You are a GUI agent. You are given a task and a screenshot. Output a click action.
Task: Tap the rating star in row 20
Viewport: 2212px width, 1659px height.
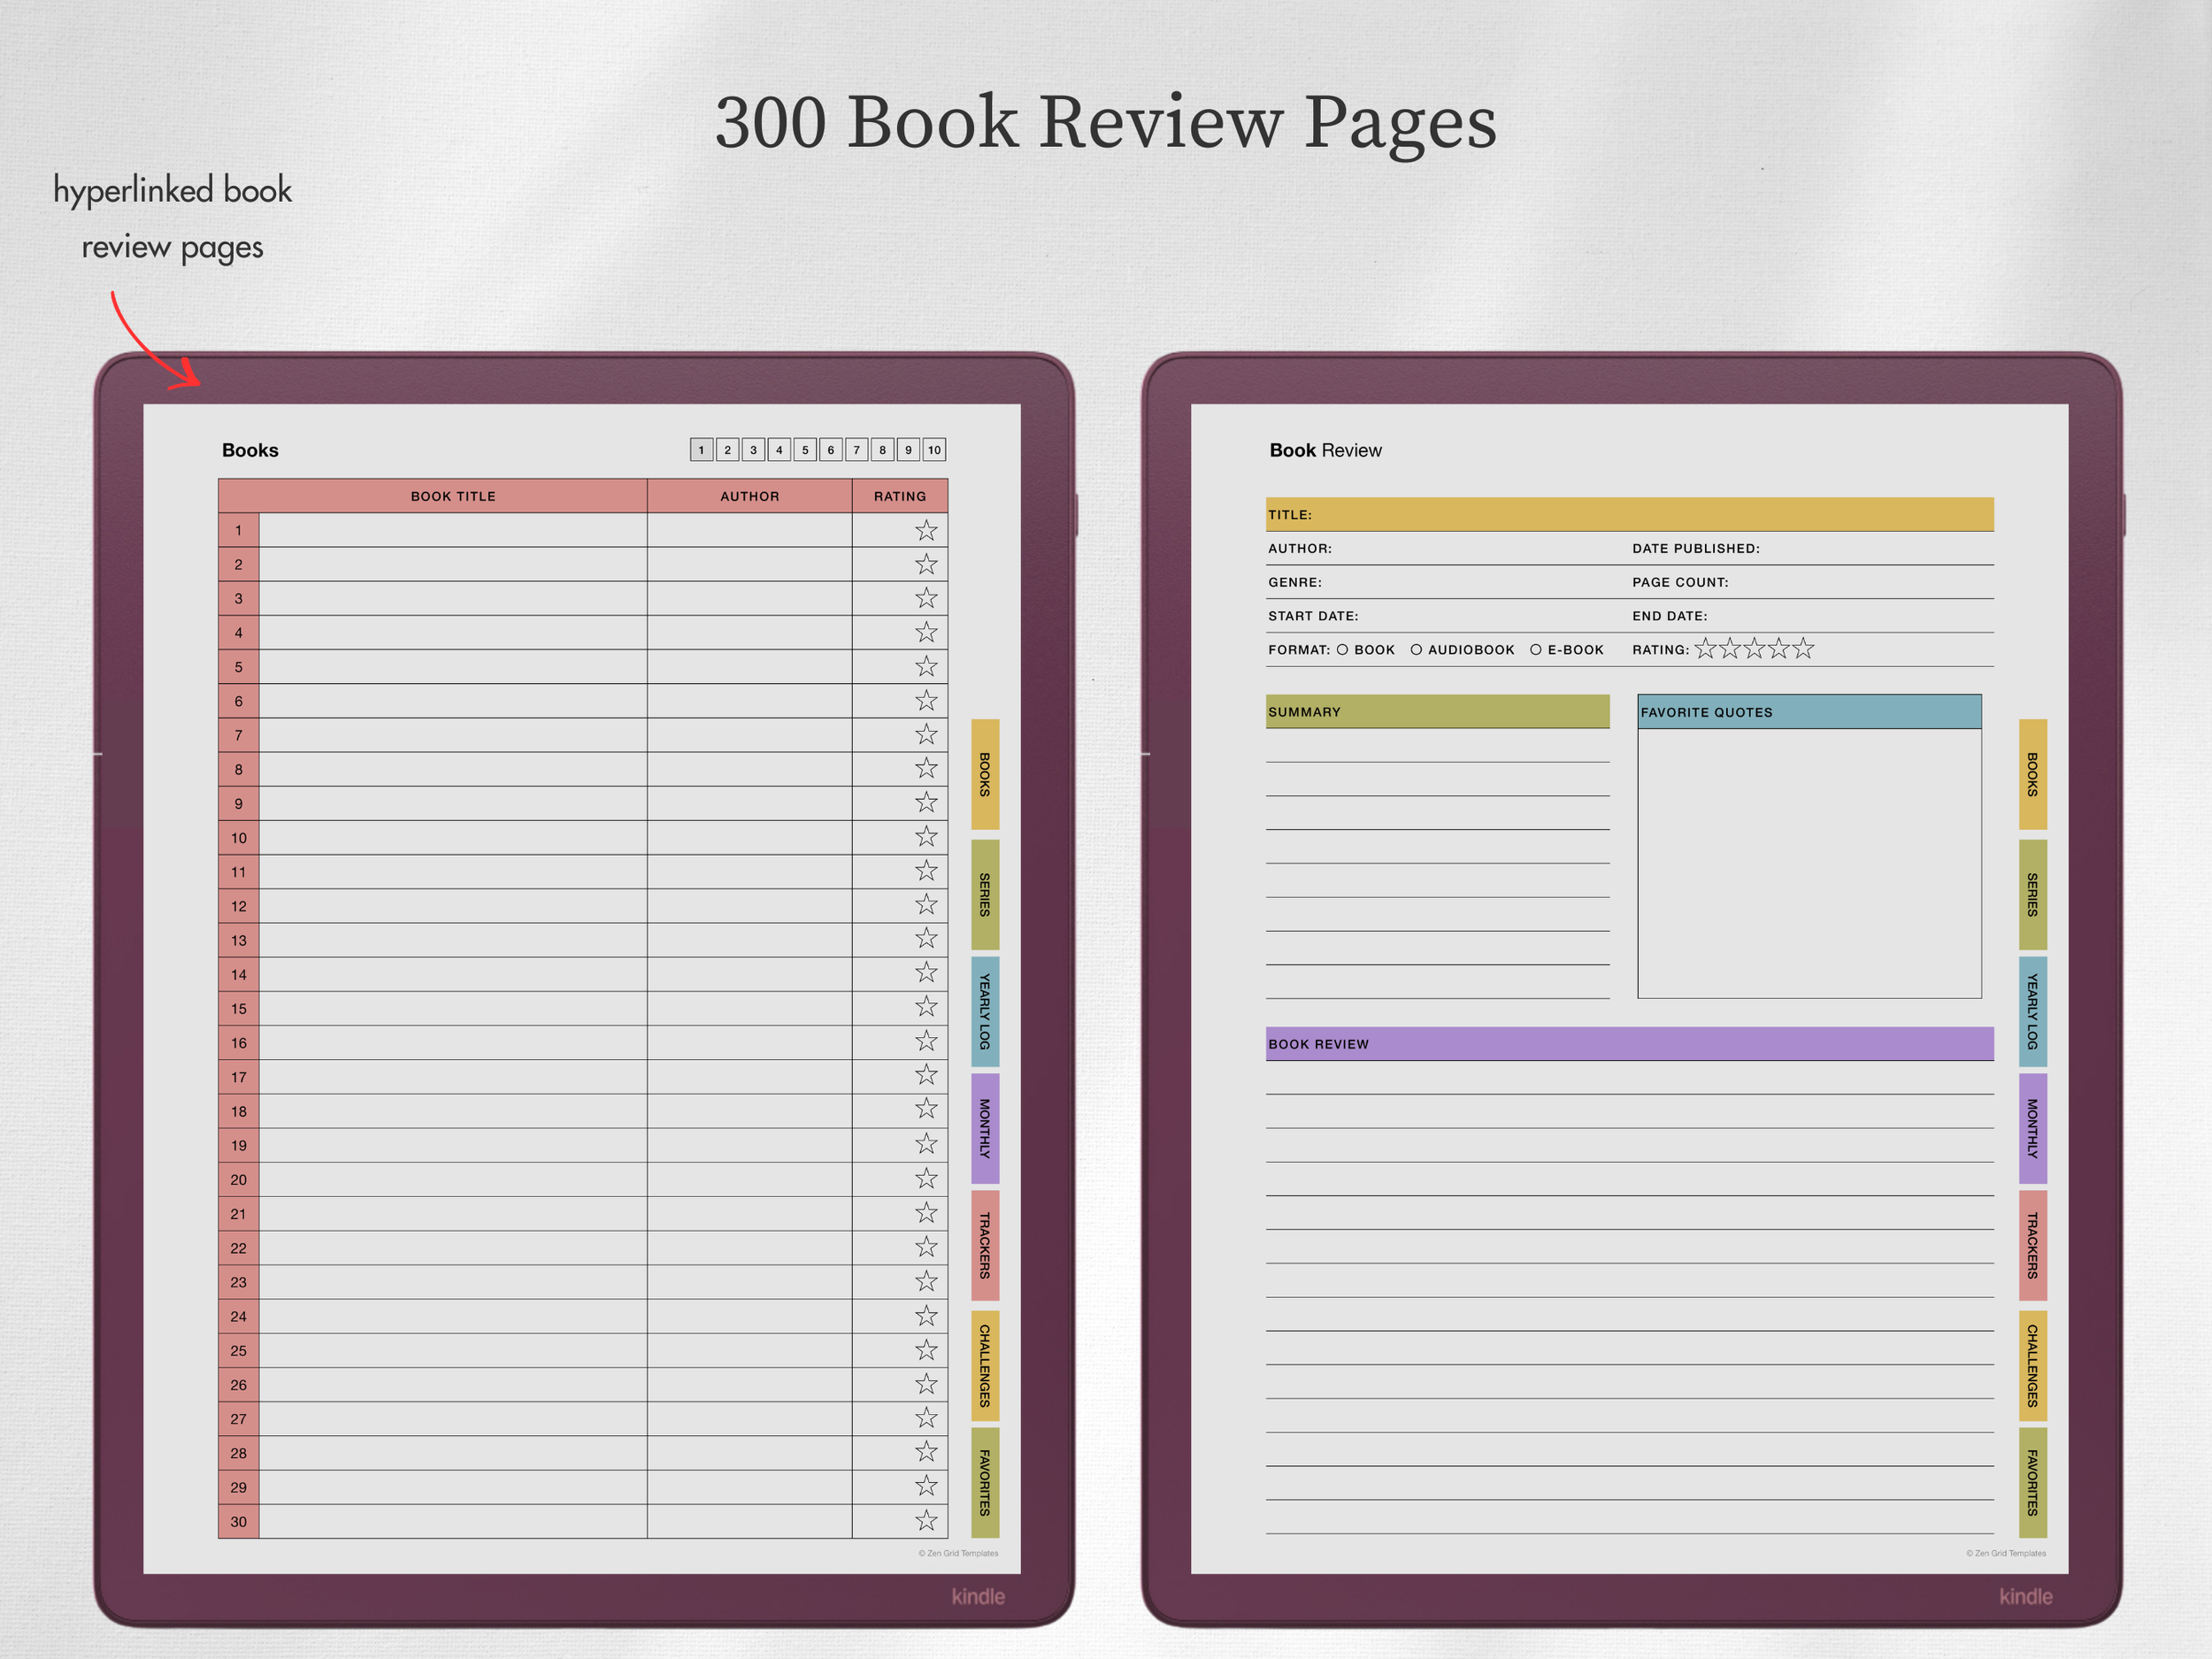tap(926, 1178)
